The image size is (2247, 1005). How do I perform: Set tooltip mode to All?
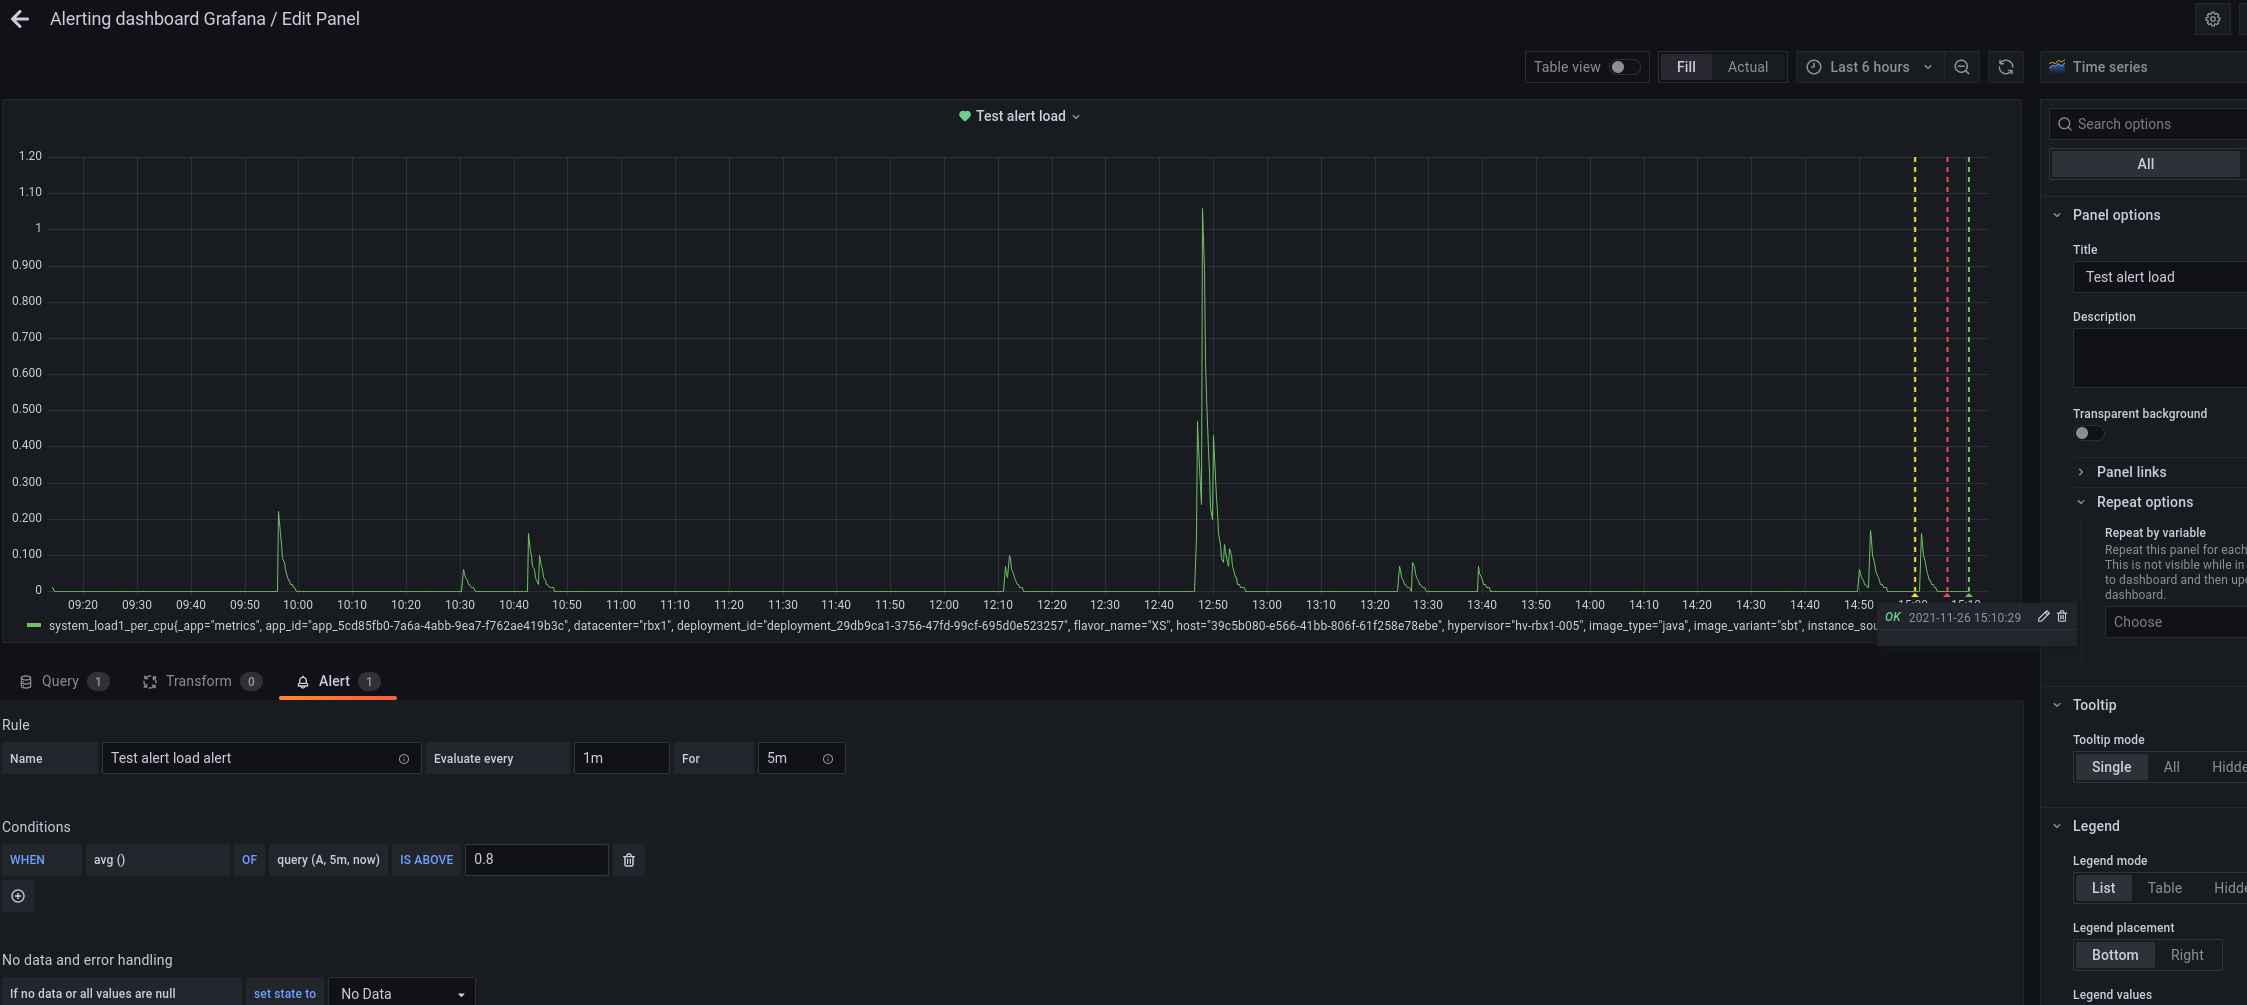click(x=2171, y=767)
